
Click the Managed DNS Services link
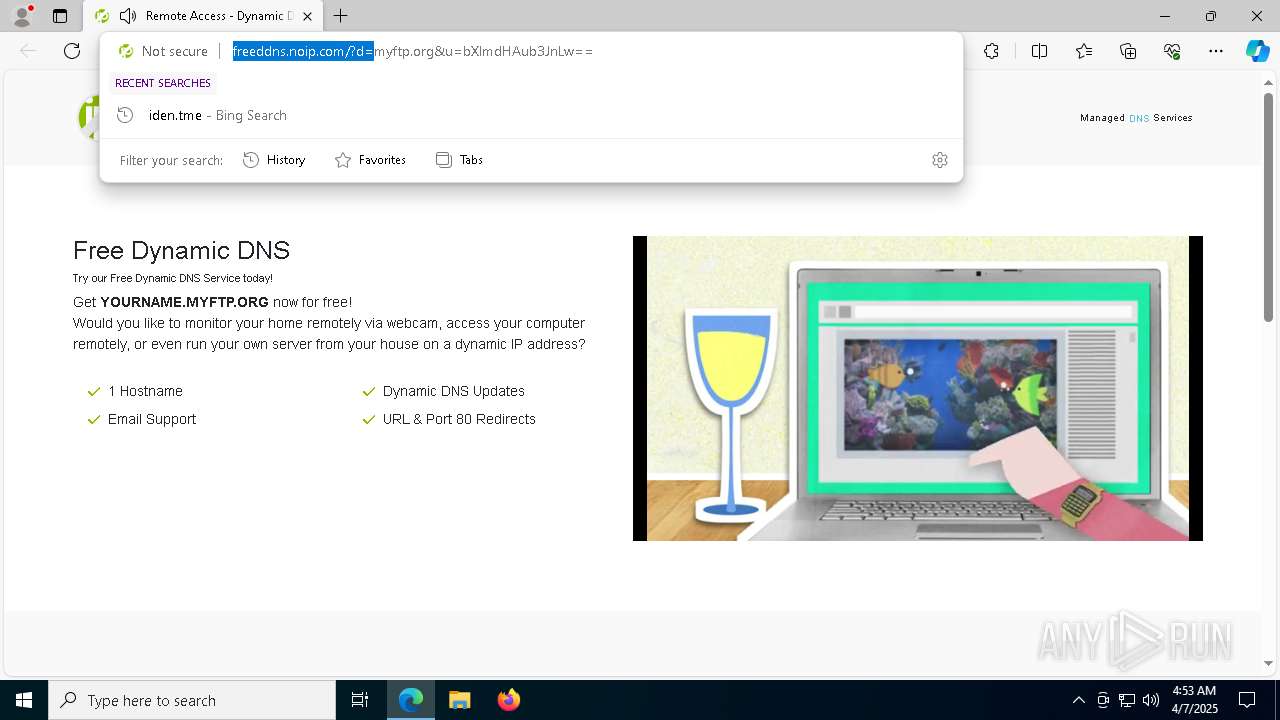(1136, 118)
